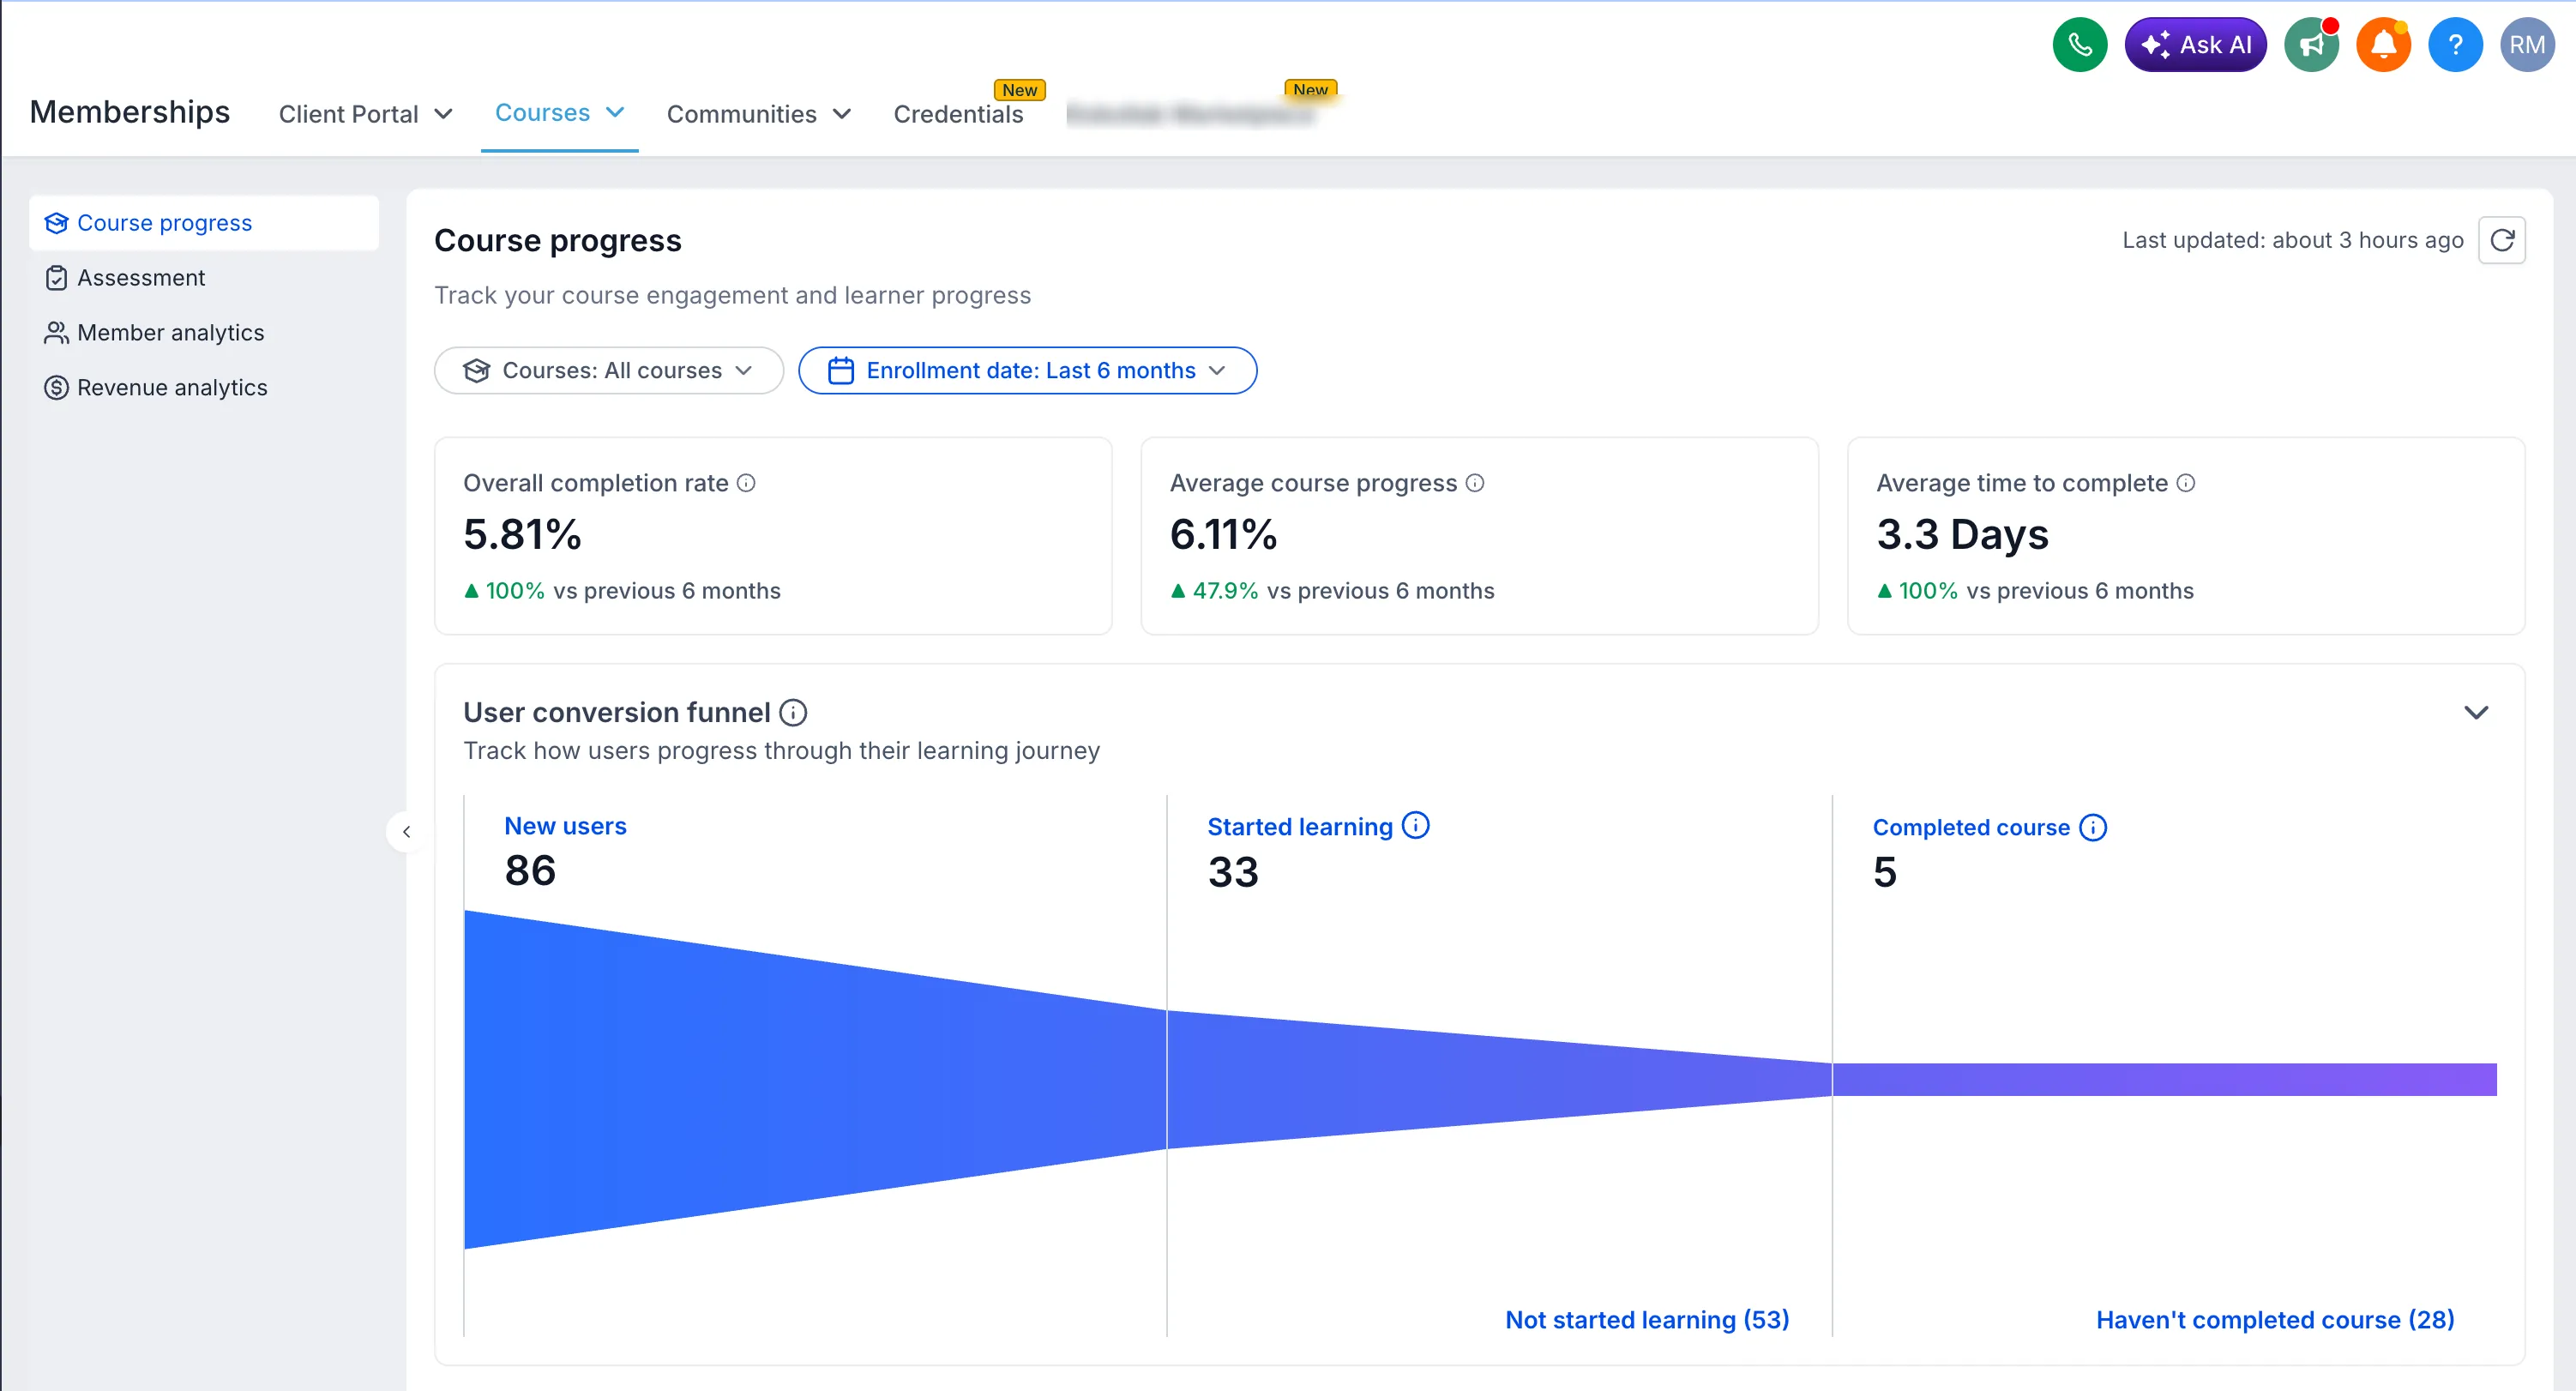Click the Revenue analytics dollar icon
The width and height of the screenshot is (2576, 1391).
[x=56, y=388]
